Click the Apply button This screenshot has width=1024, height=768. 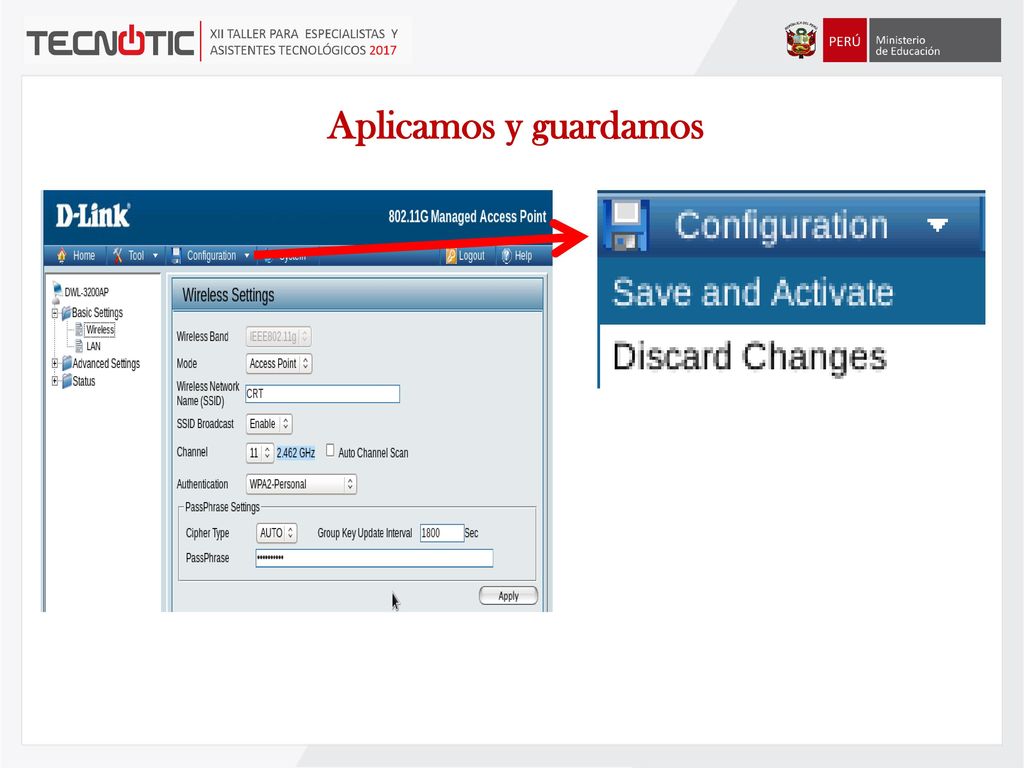coord(509,596)
